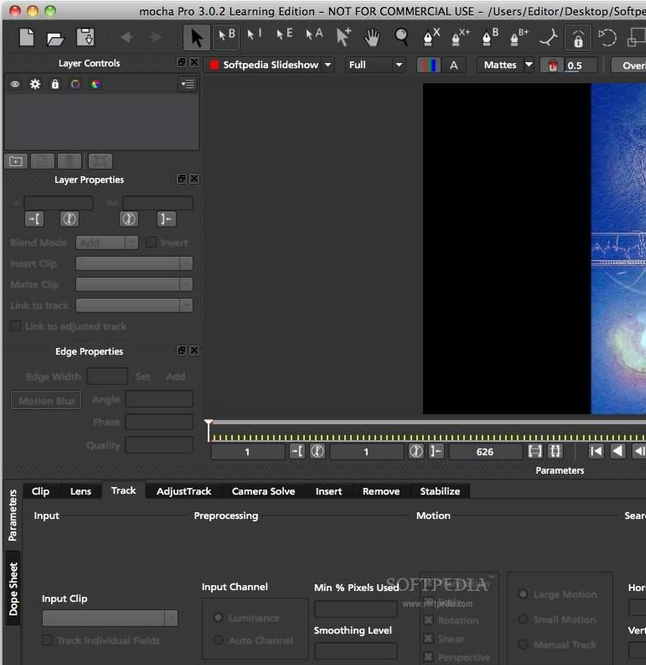Open the Softpedia Slideshow clip dropdown
646x665 pixels.
(x=269, y=65)
